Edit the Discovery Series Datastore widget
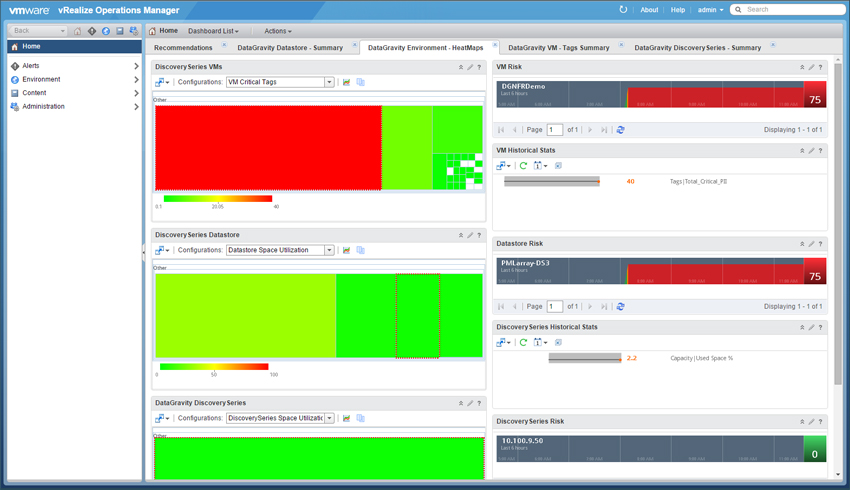 (x=470, y=235)
